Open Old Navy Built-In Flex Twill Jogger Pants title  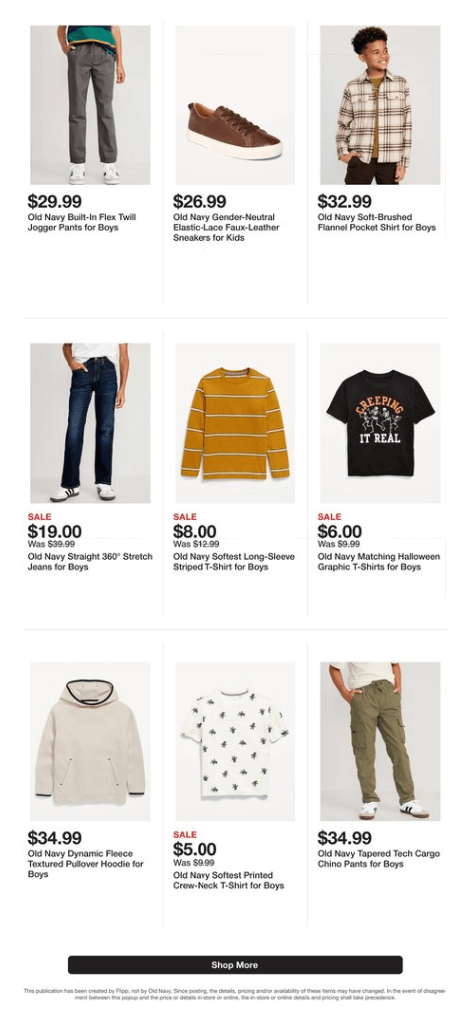(x=82, y=222)
